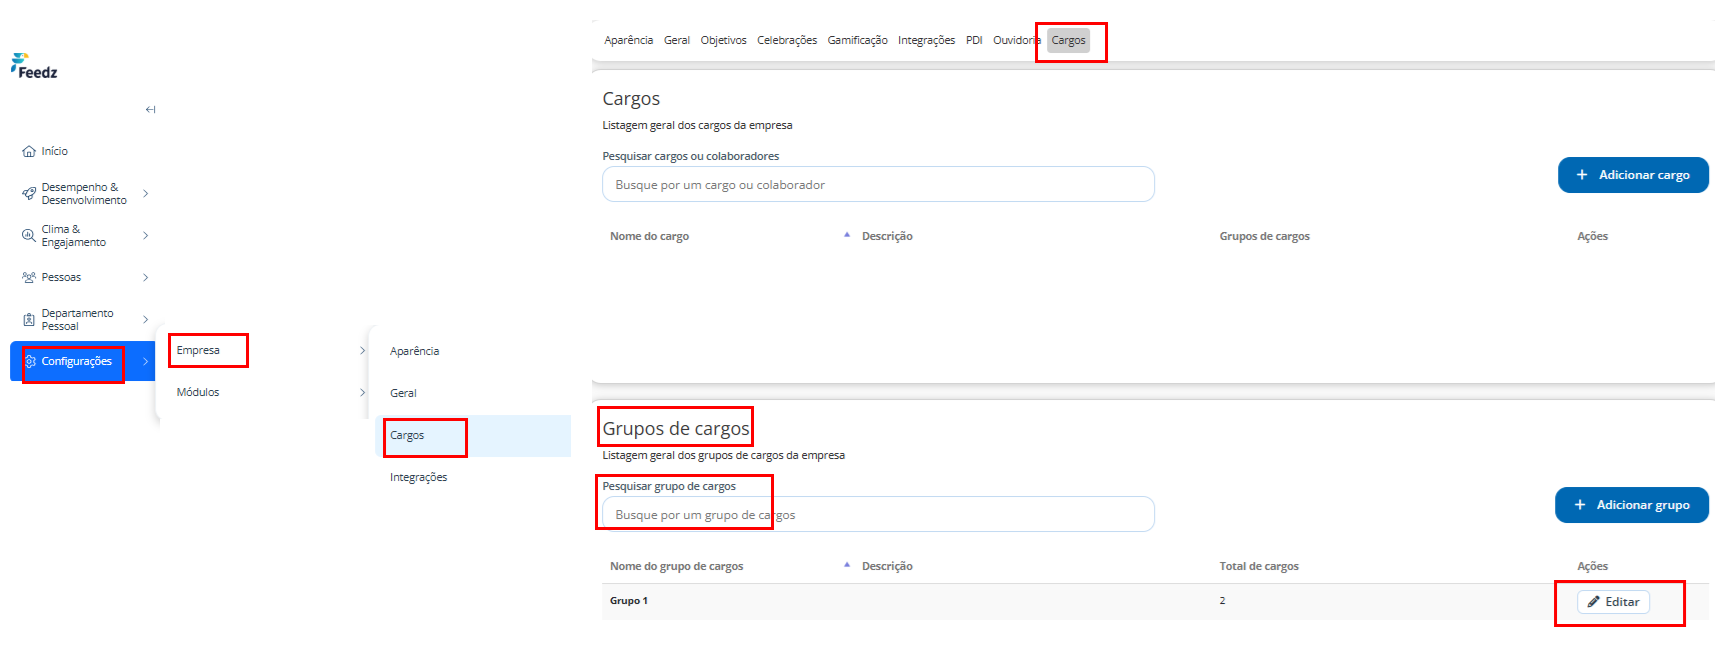Focus the cargo or colaborador search field

click(878, 184)
